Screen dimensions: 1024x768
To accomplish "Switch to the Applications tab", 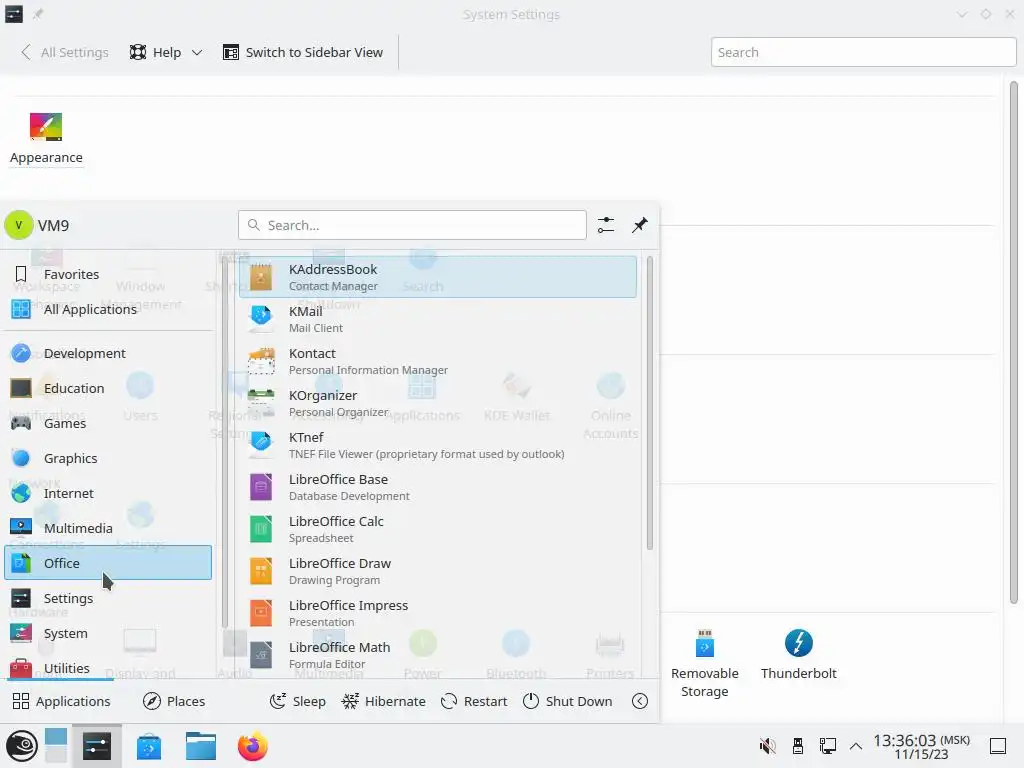I will click(x=61, y=701).
